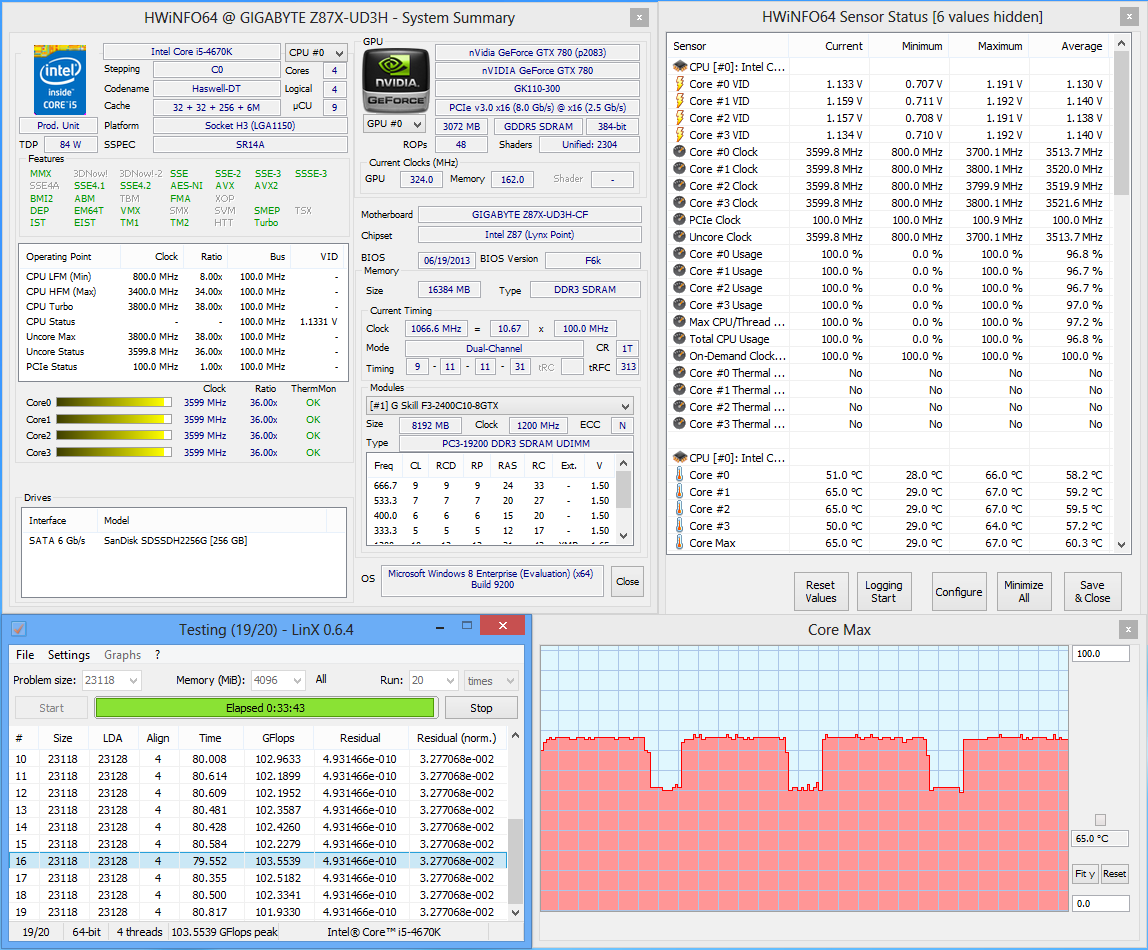Click the icon beside Max CPU/Thread sensor
The width and height of the screenshot is (1148, 950).
click(x=679, y=321)
